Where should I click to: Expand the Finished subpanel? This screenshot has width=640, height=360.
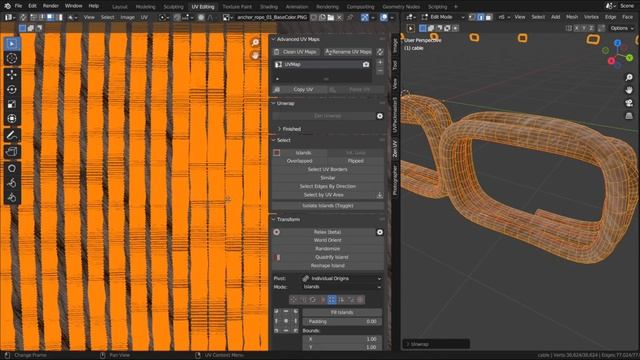point(280,129)
